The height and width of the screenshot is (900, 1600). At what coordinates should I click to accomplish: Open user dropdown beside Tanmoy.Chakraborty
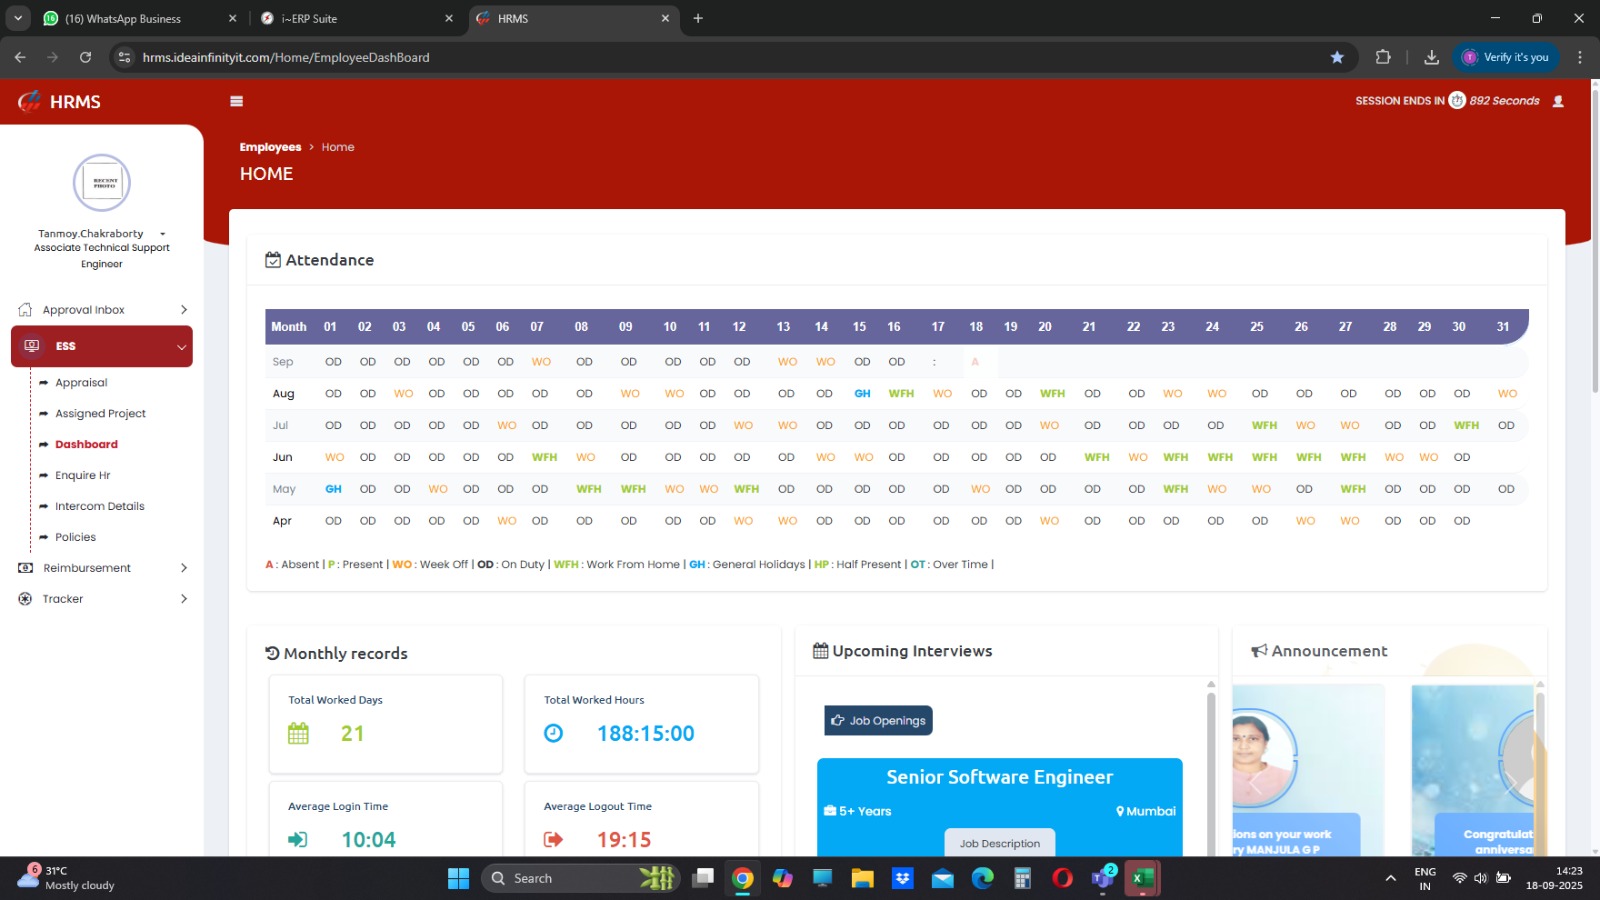[162, 234]
